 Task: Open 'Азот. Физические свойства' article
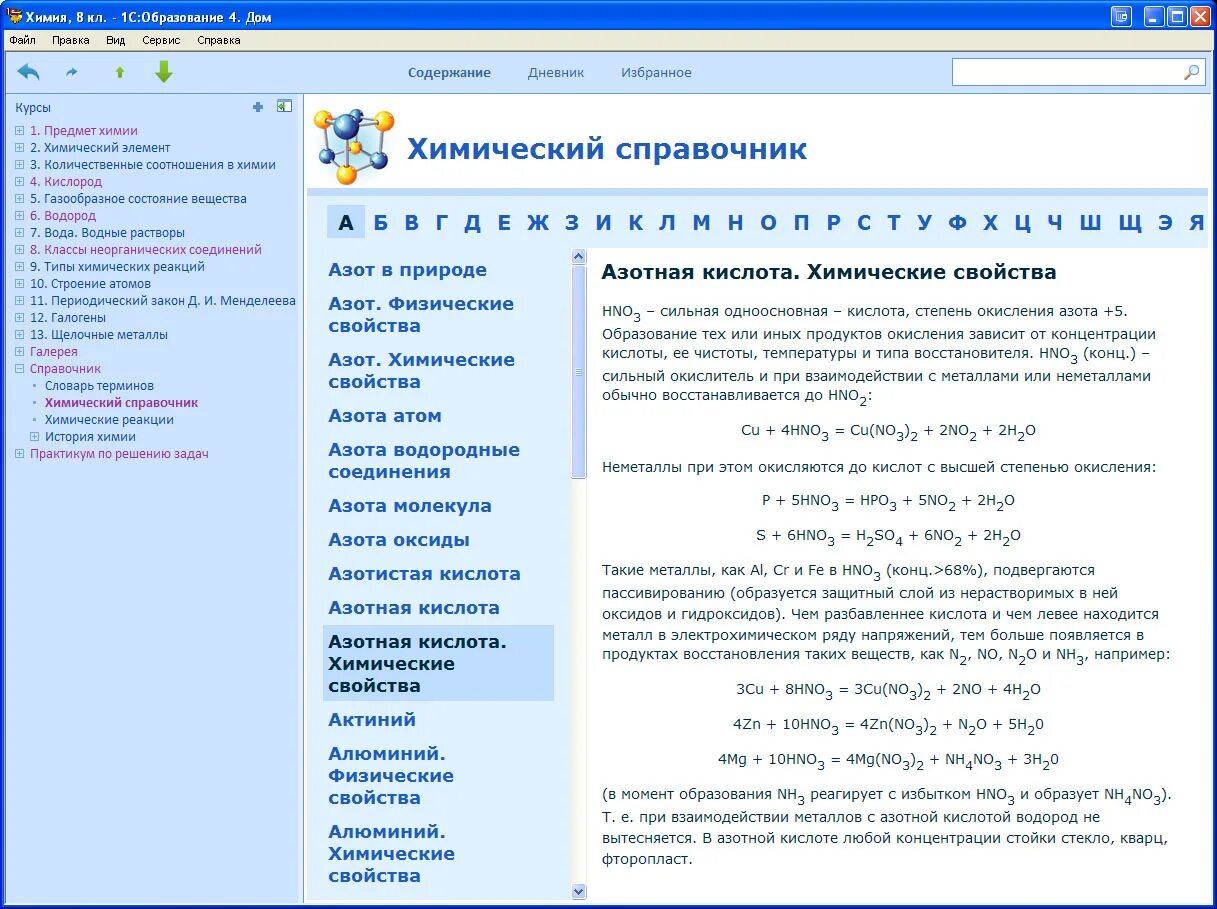(421, 315)
